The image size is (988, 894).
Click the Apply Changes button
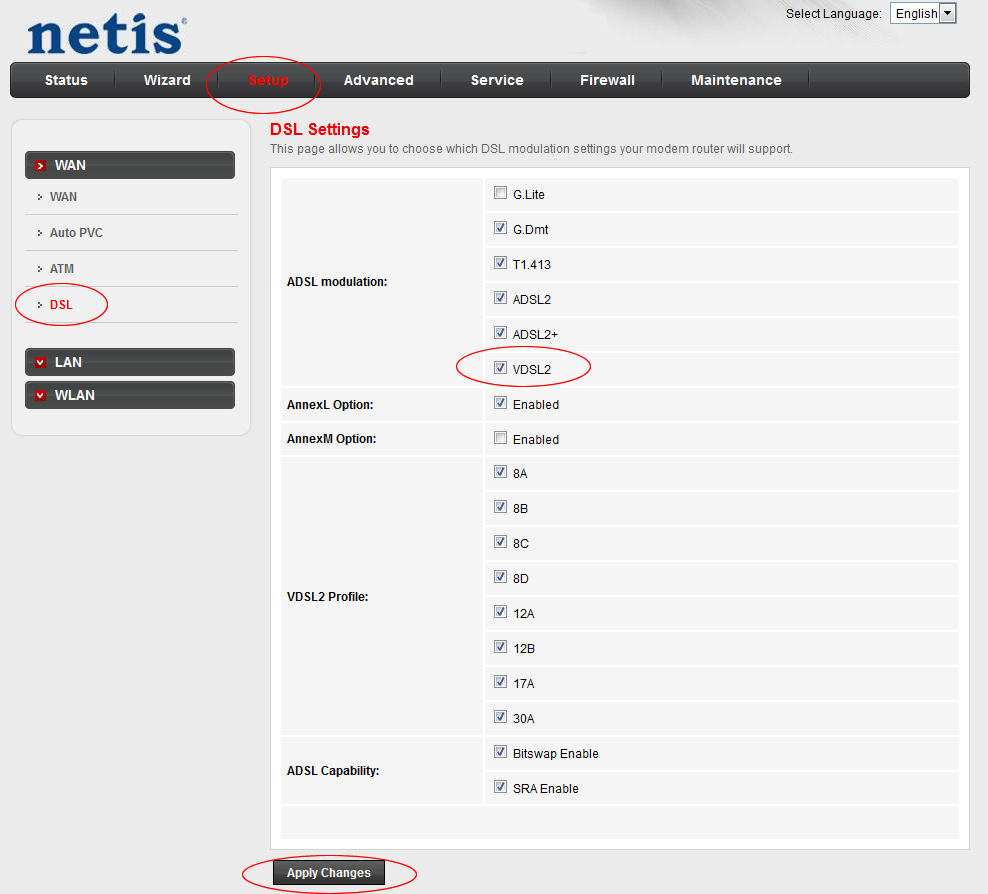point(328,872)
